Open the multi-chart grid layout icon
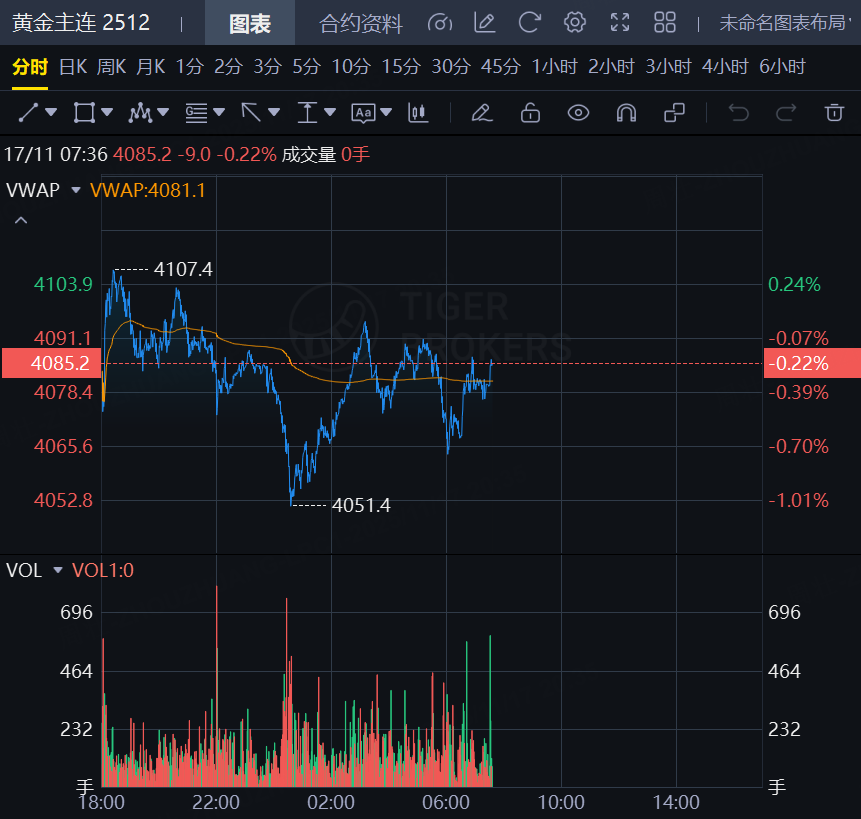Image resolution: width=861 pixels, height=819 pixels. pyautogui.click(x=665, y=23)
